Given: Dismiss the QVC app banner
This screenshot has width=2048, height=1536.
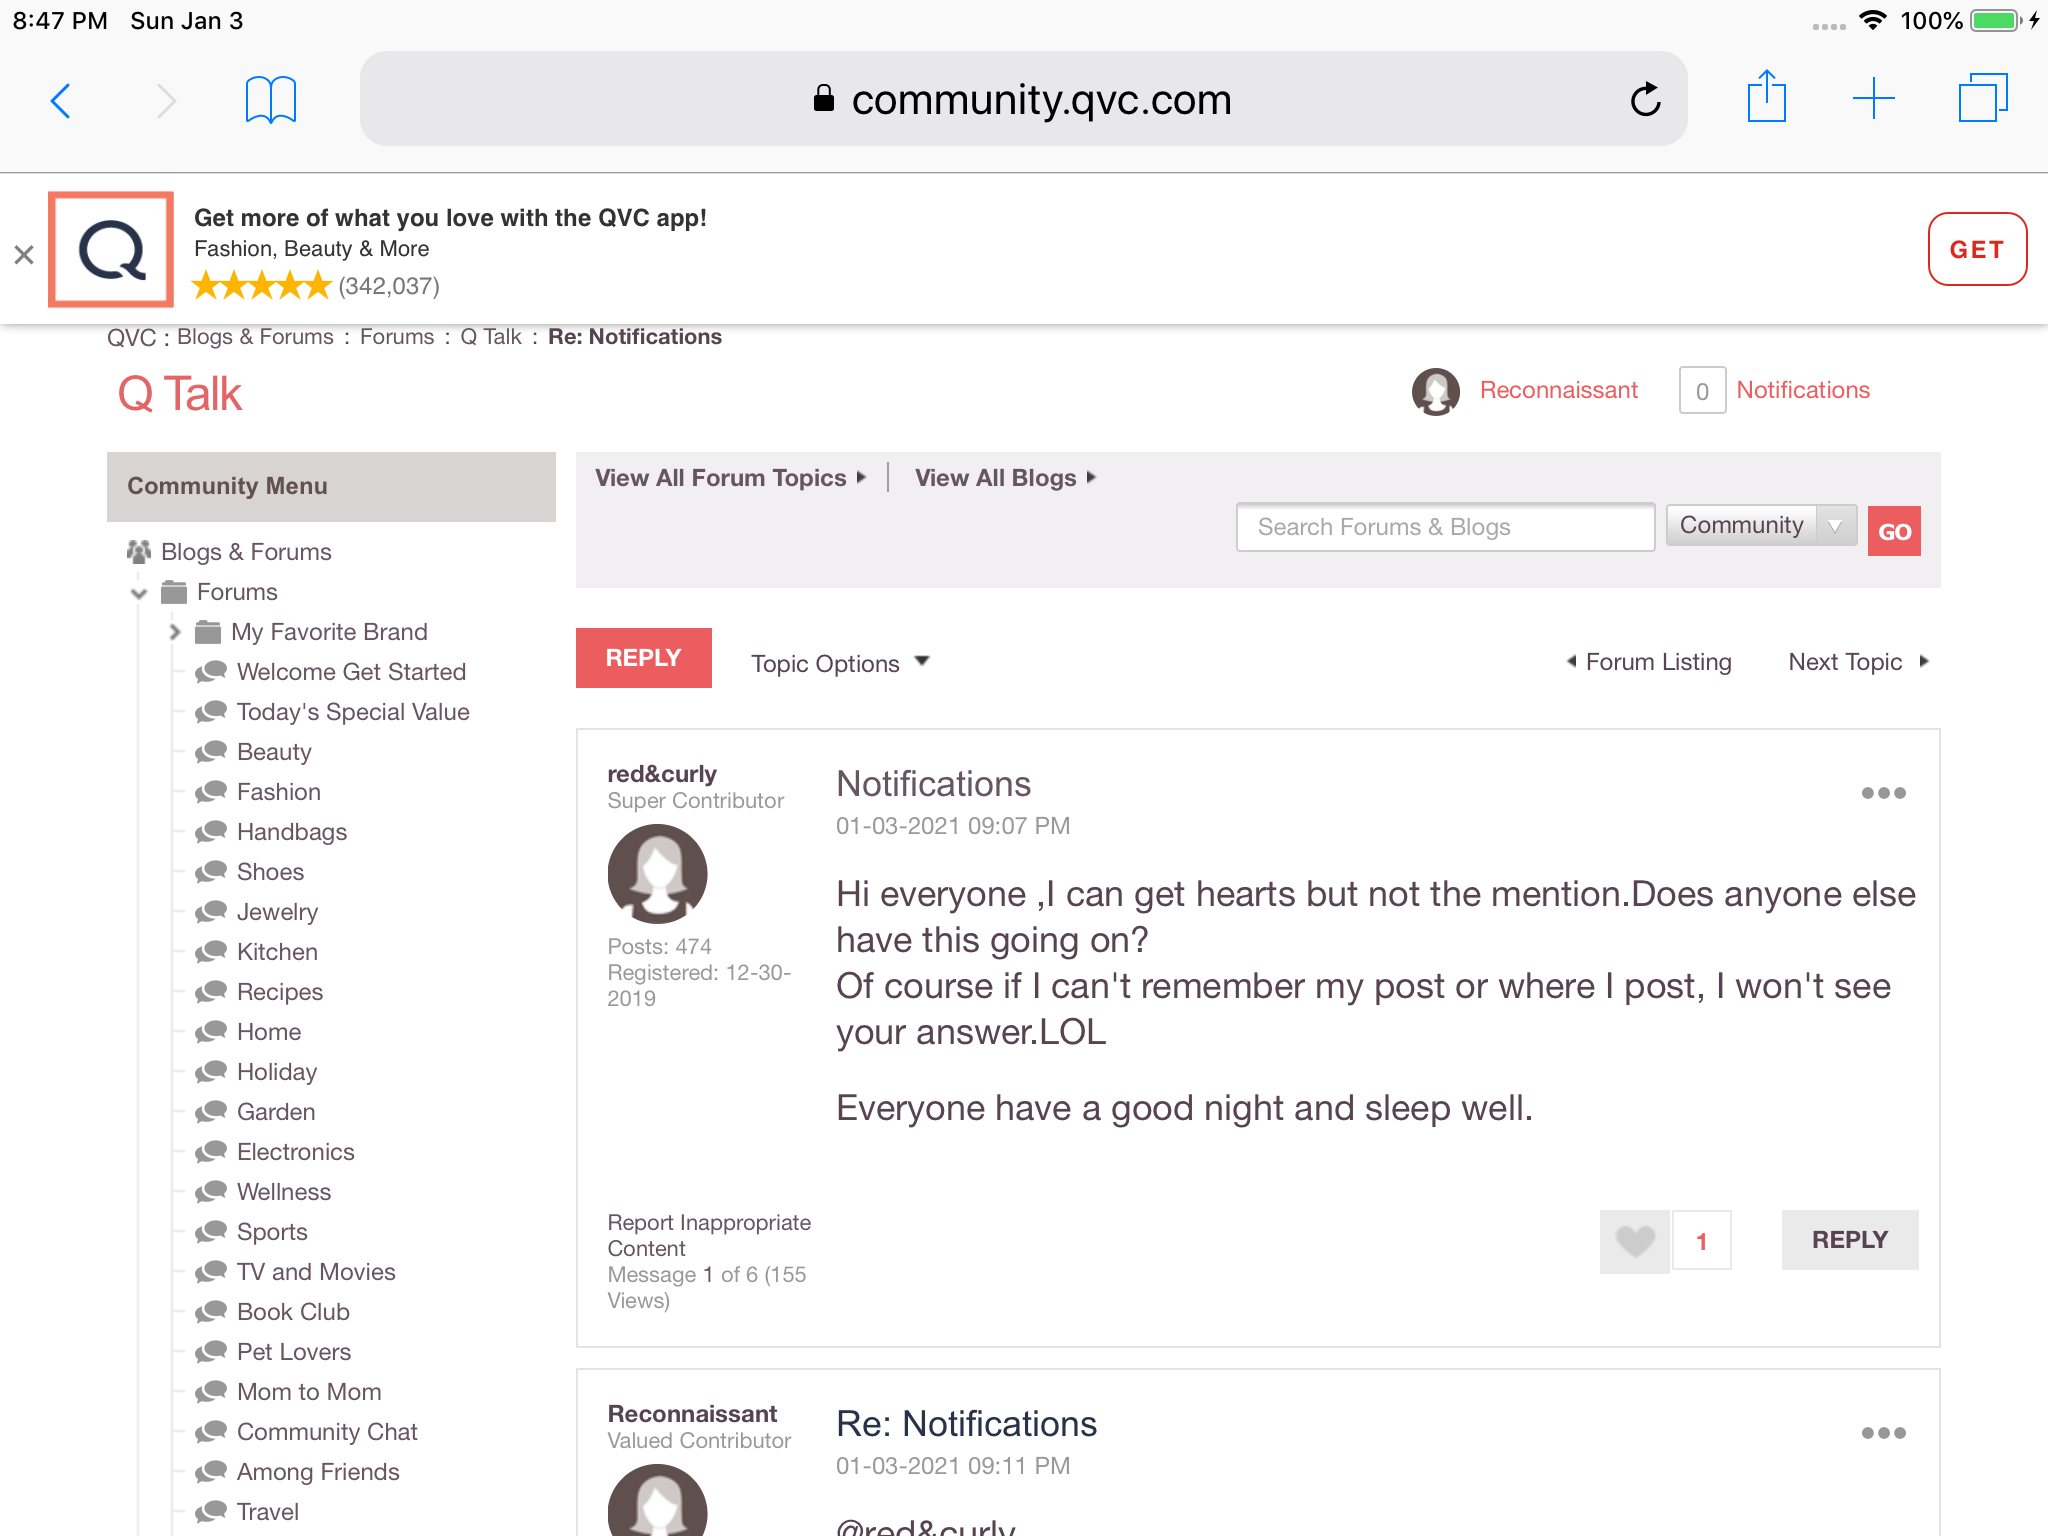Looking at the screenshot, I should pyautogui.click(x=24, y=255).
